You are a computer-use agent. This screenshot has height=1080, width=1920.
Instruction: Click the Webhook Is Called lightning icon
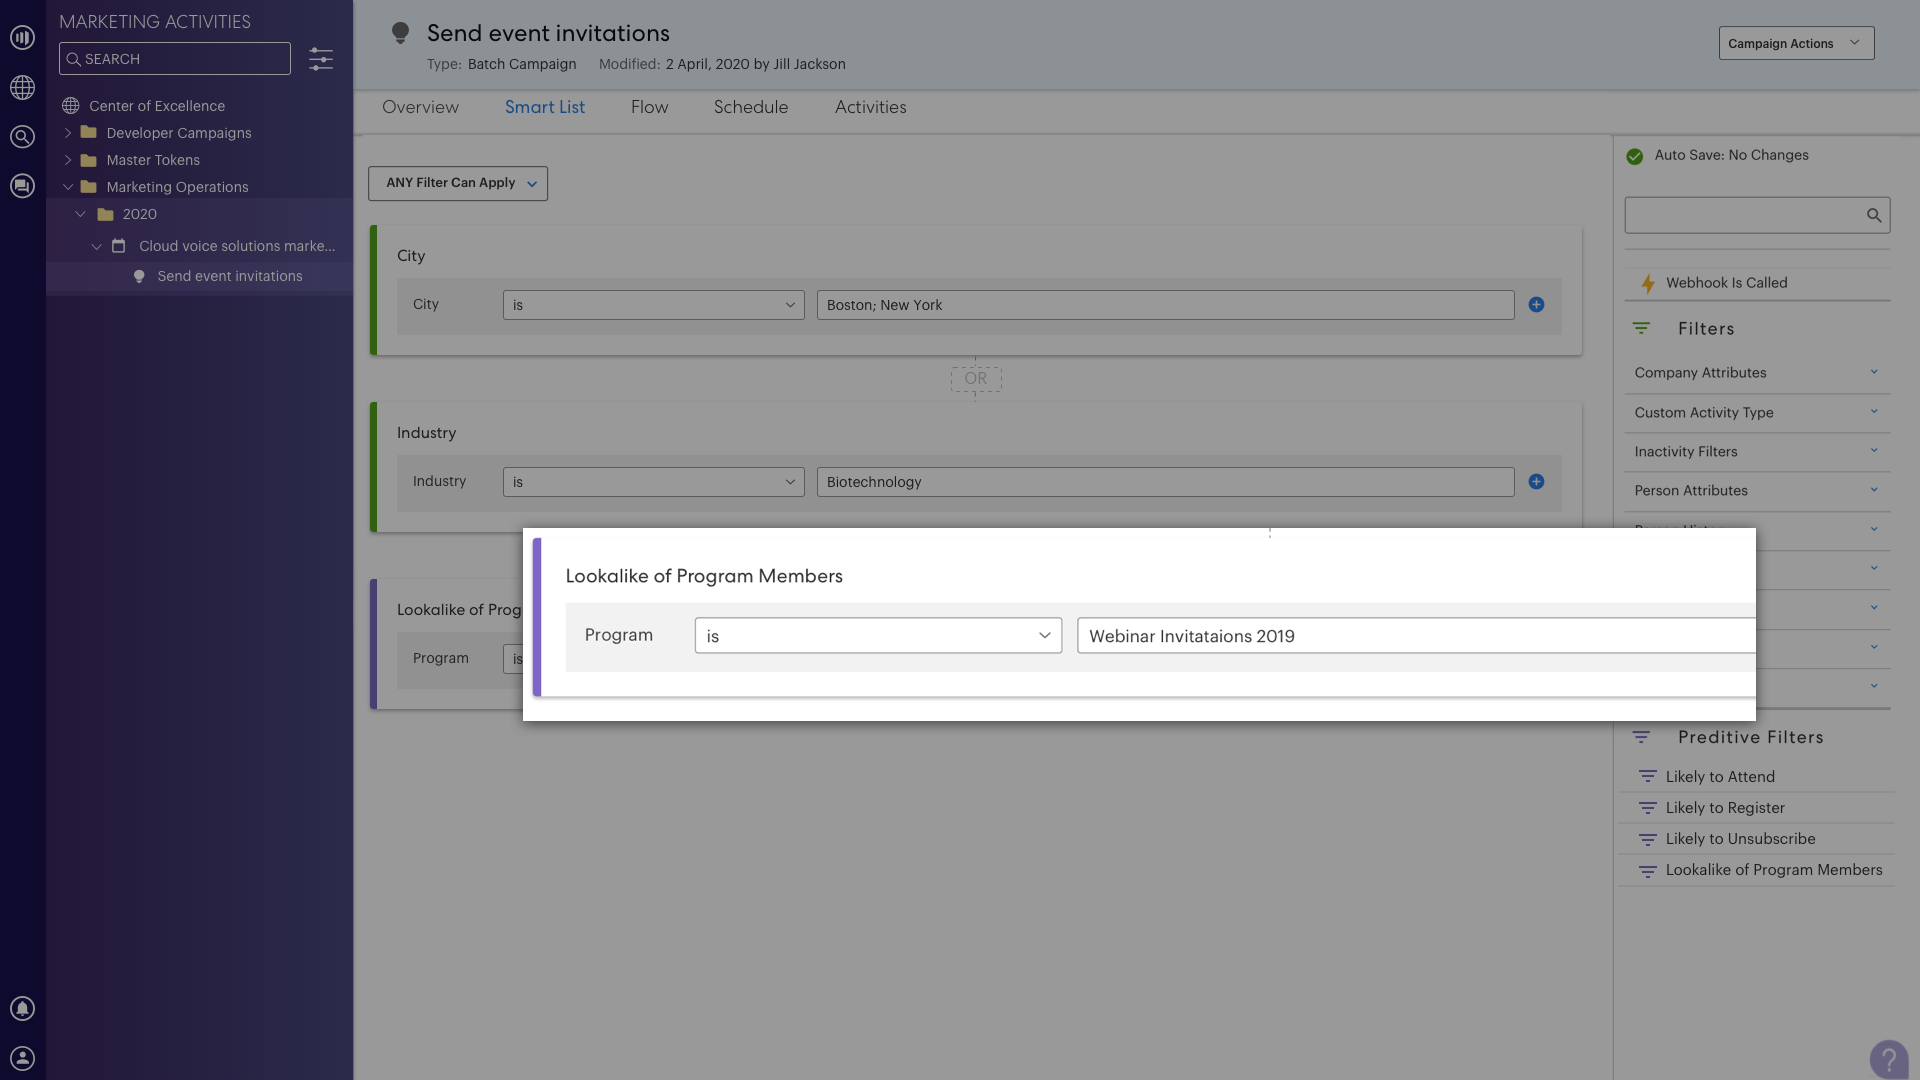click(x=1648, y=283)
